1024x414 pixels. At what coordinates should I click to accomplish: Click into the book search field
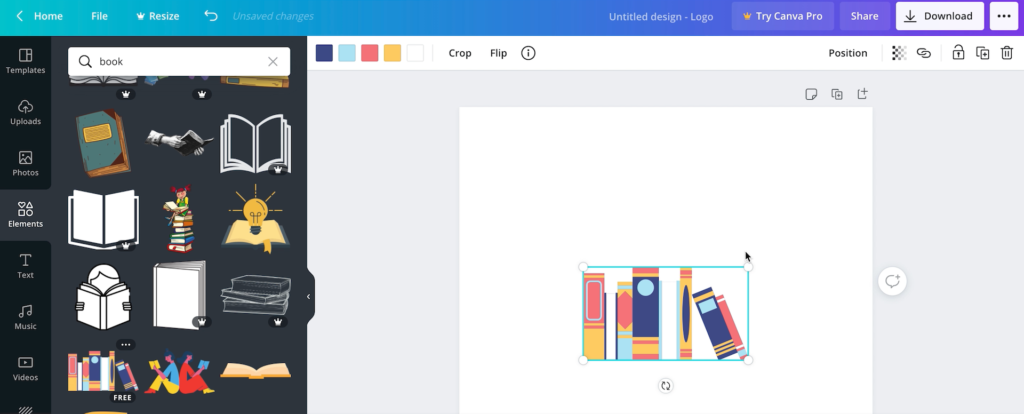[179, 61]
